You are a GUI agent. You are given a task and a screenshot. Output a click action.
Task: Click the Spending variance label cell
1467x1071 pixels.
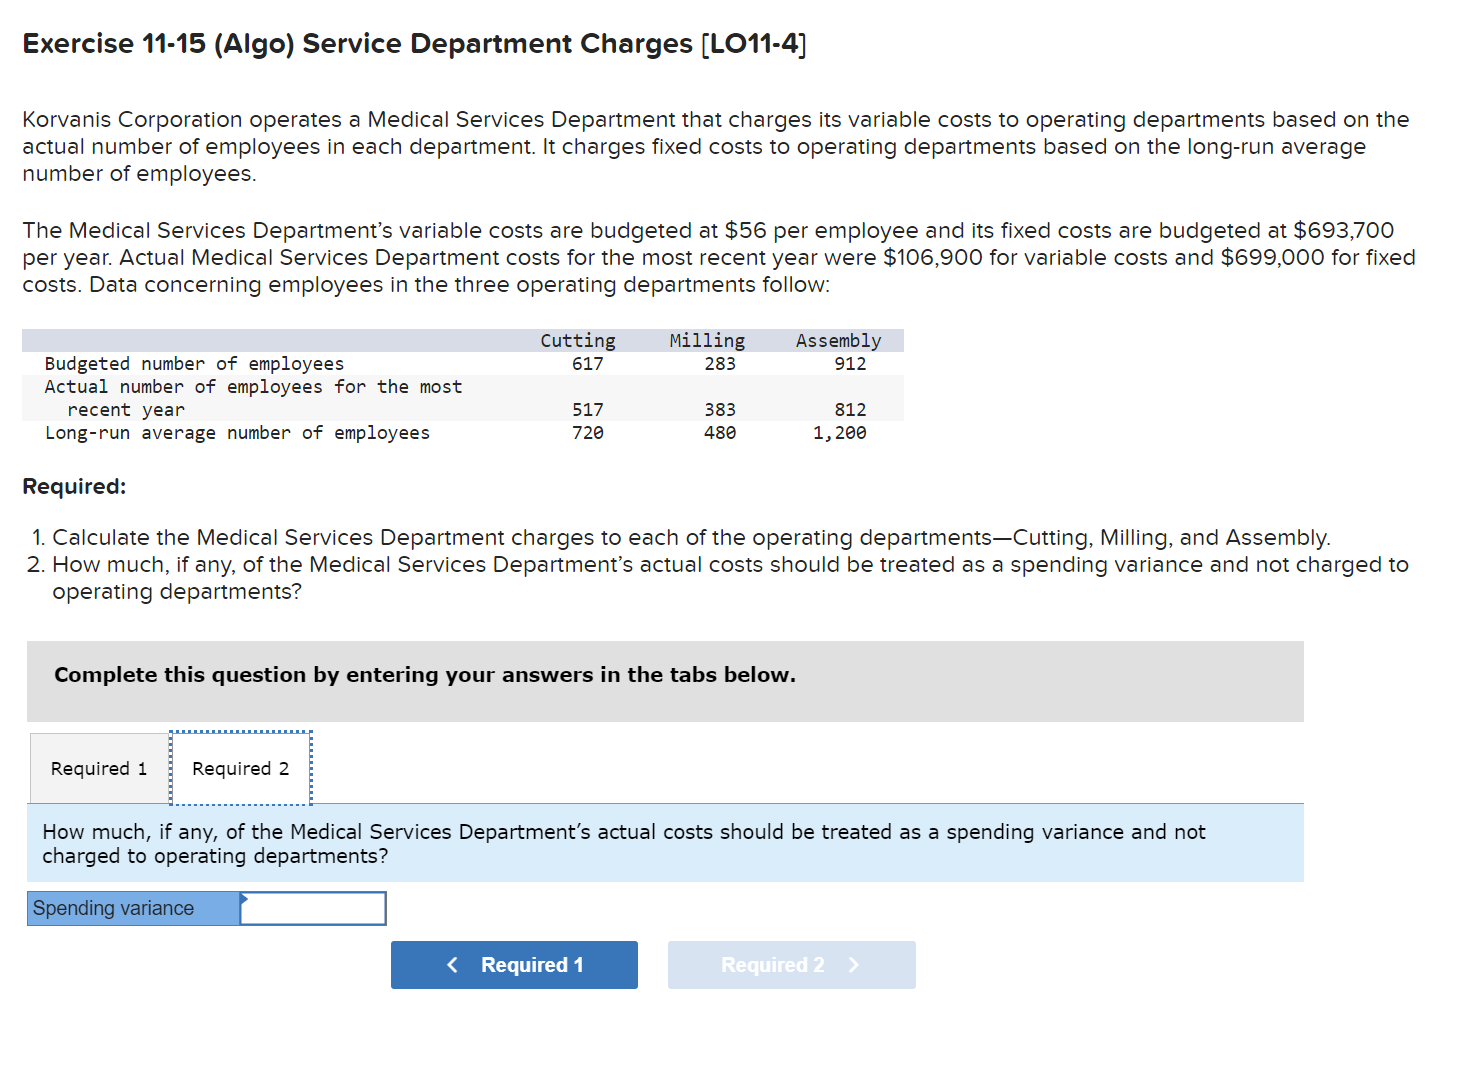point(133,908)
